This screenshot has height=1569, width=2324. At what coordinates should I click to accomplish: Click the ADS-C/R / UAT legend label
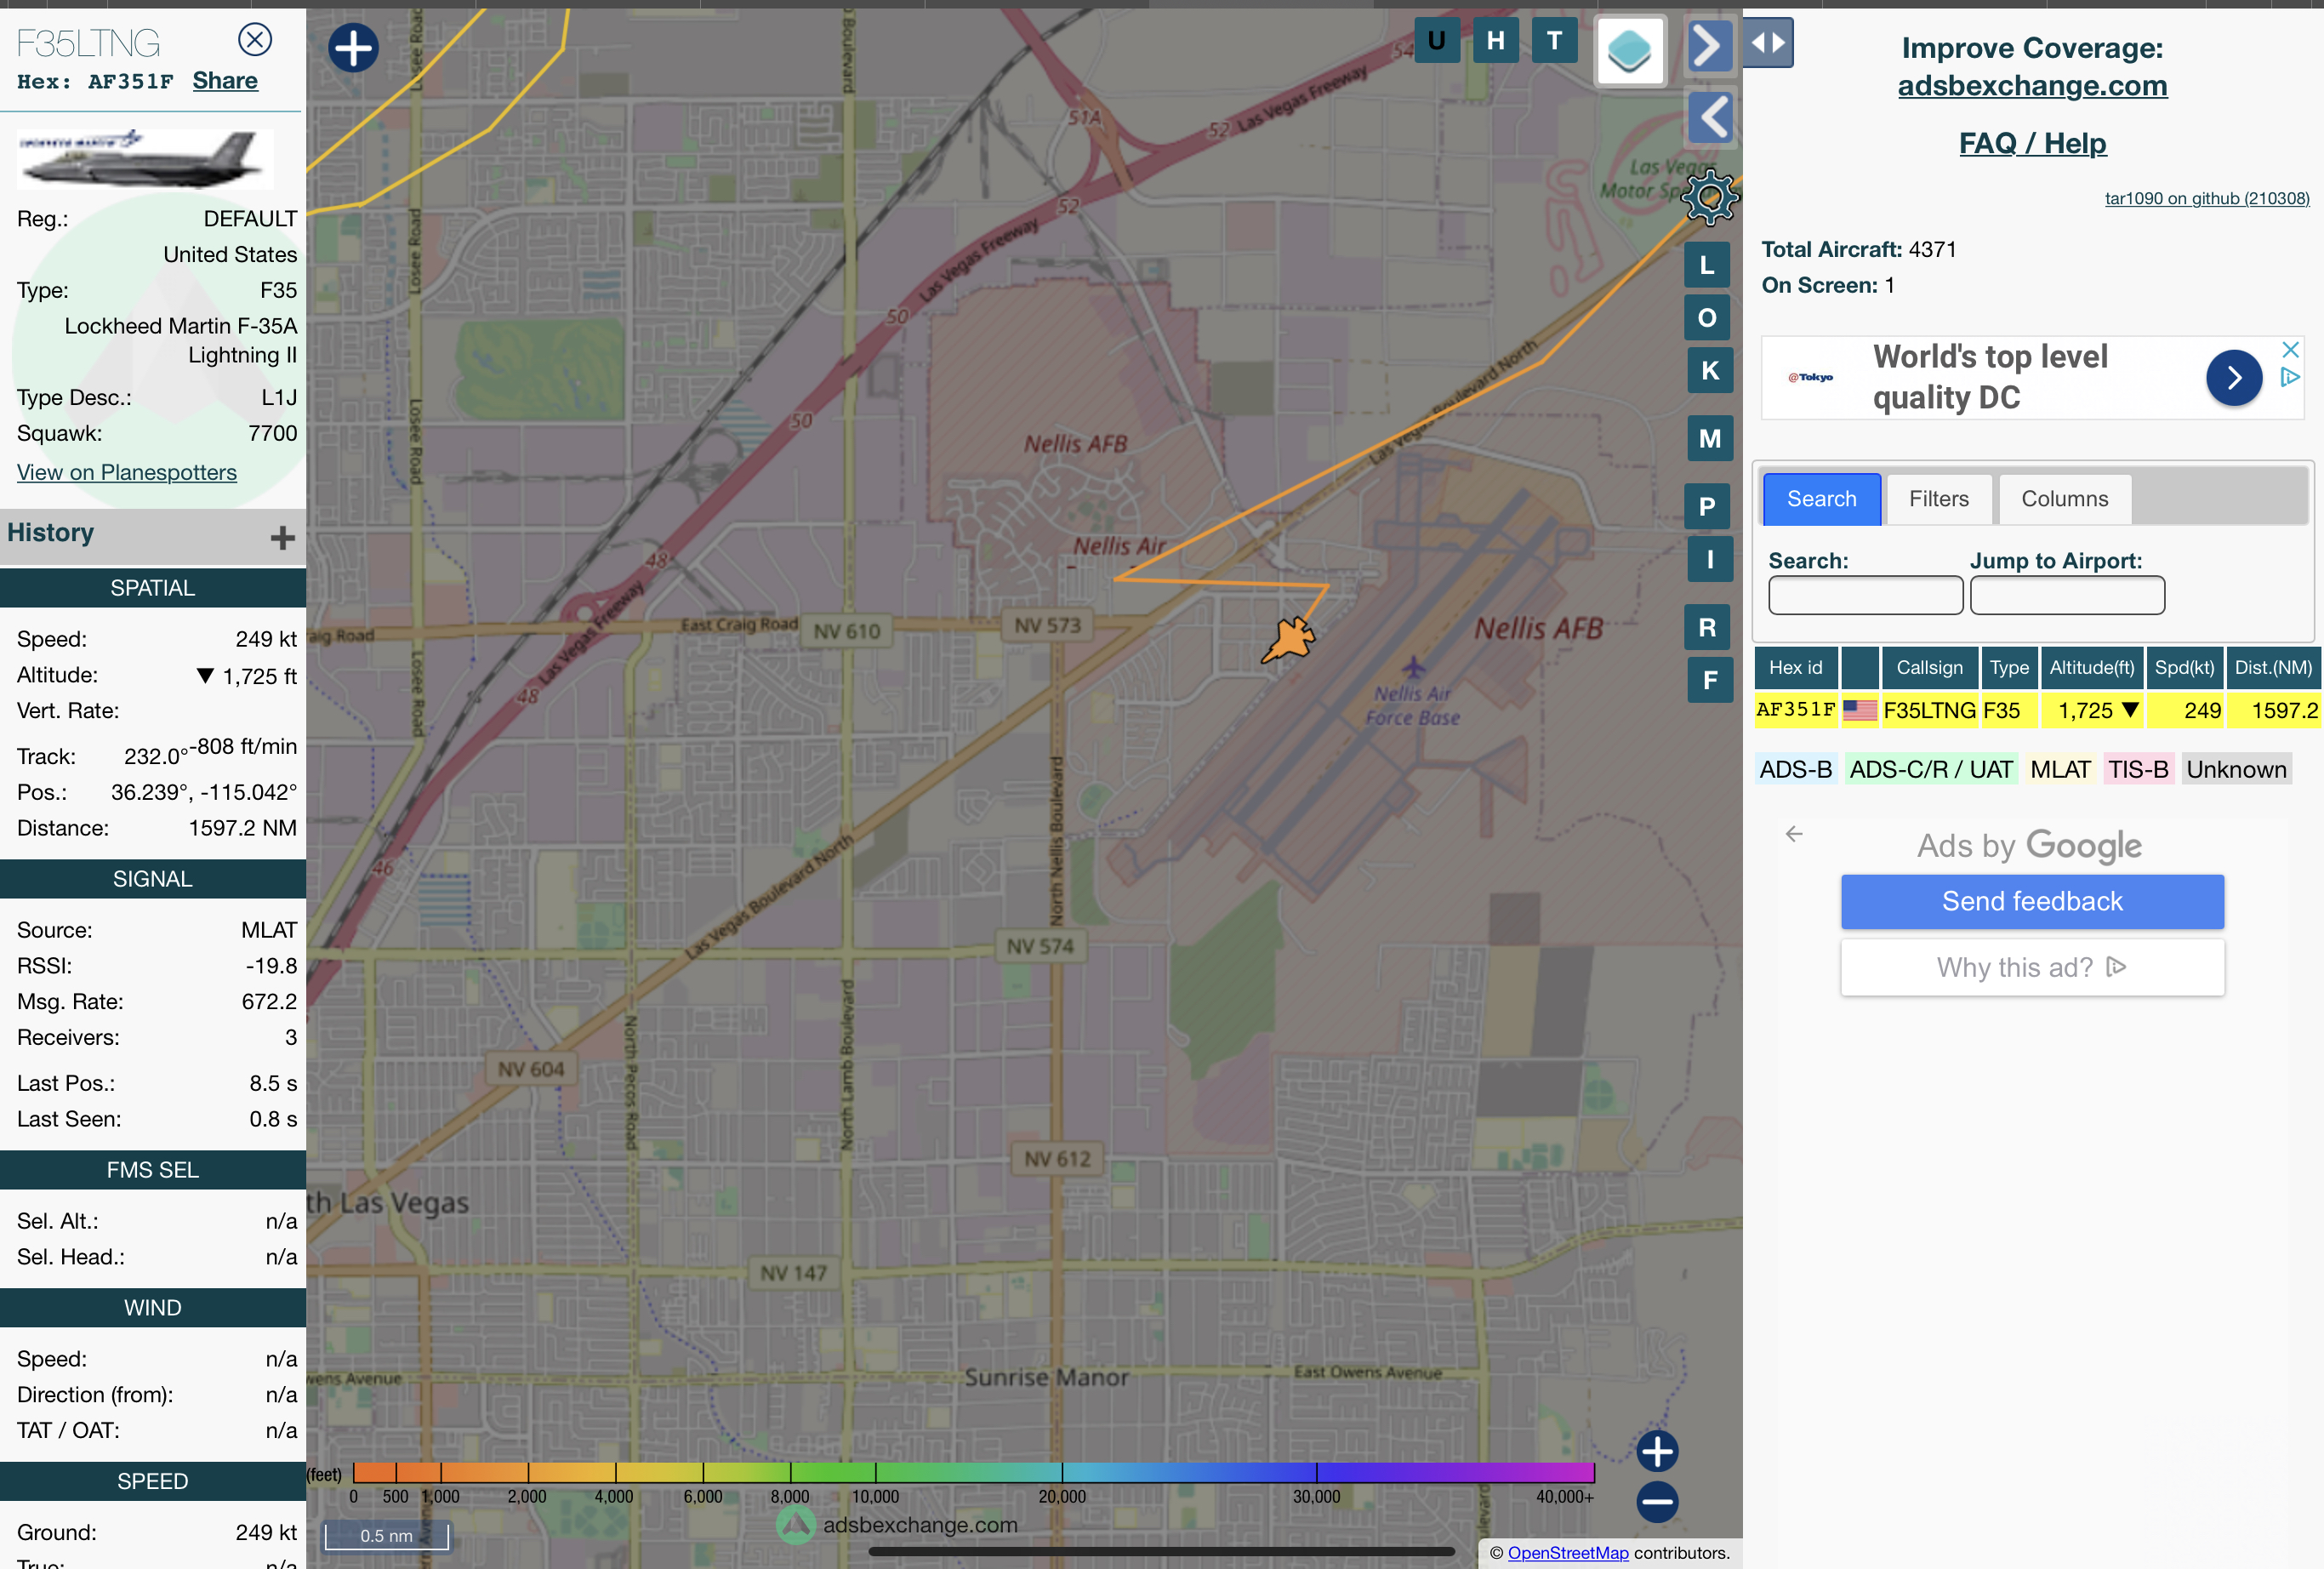[1930, 769]
